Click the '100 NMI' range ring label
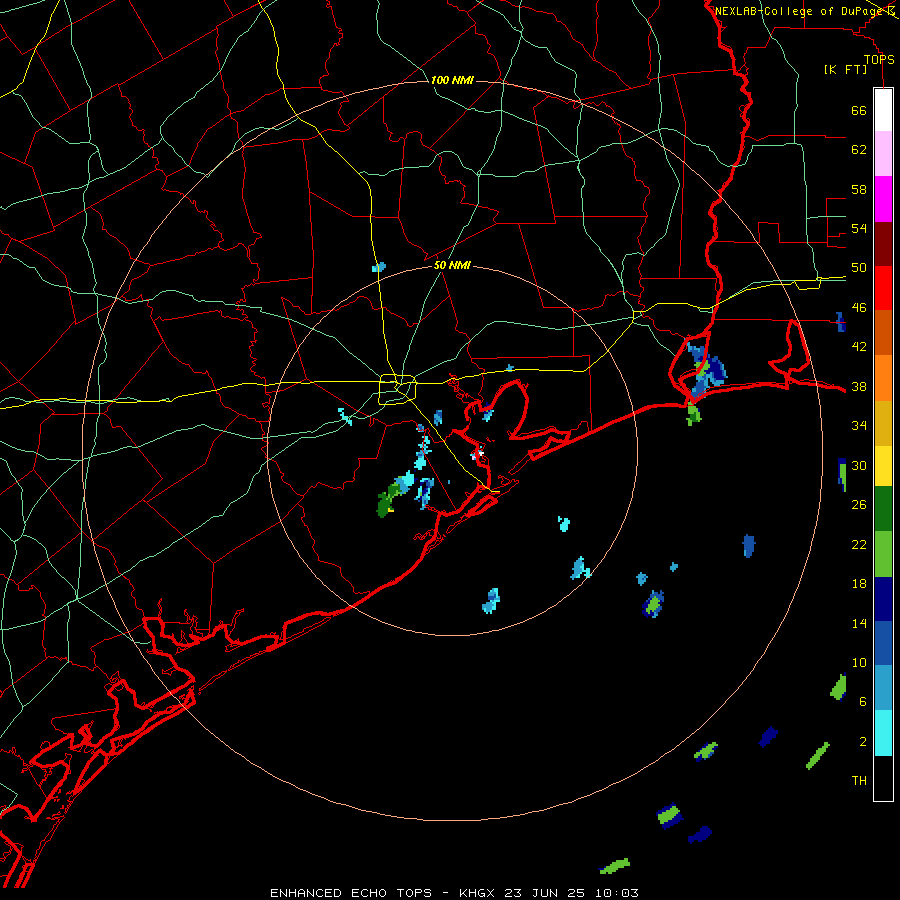This screenshot has height=900, width=900. (452, 80)
